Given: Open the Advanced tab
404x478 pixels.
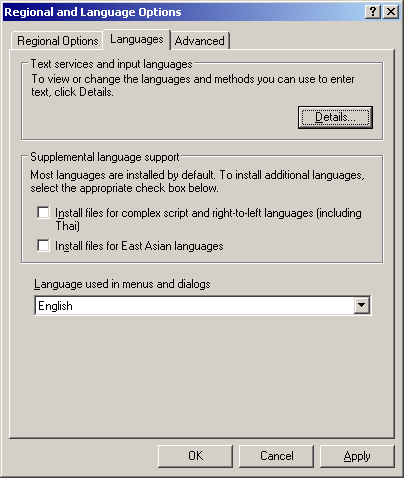Looking at the screenshot, I should coord(200,41).
